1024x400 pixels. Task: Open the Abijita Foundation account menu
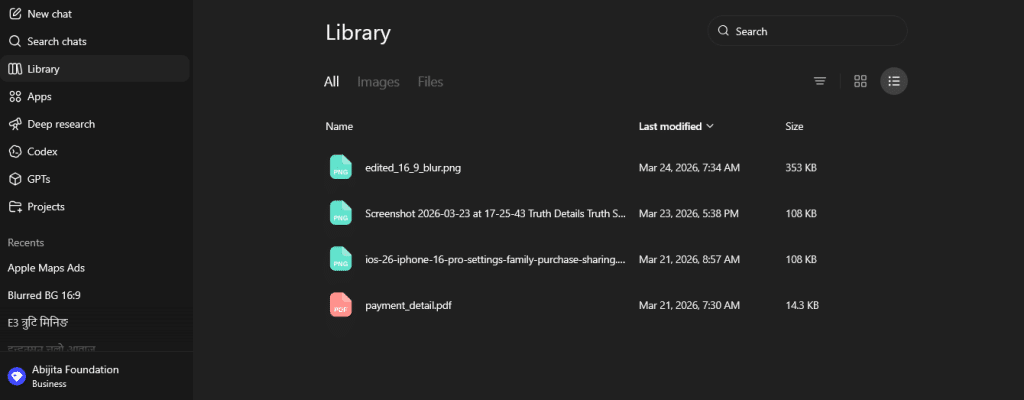75,376
